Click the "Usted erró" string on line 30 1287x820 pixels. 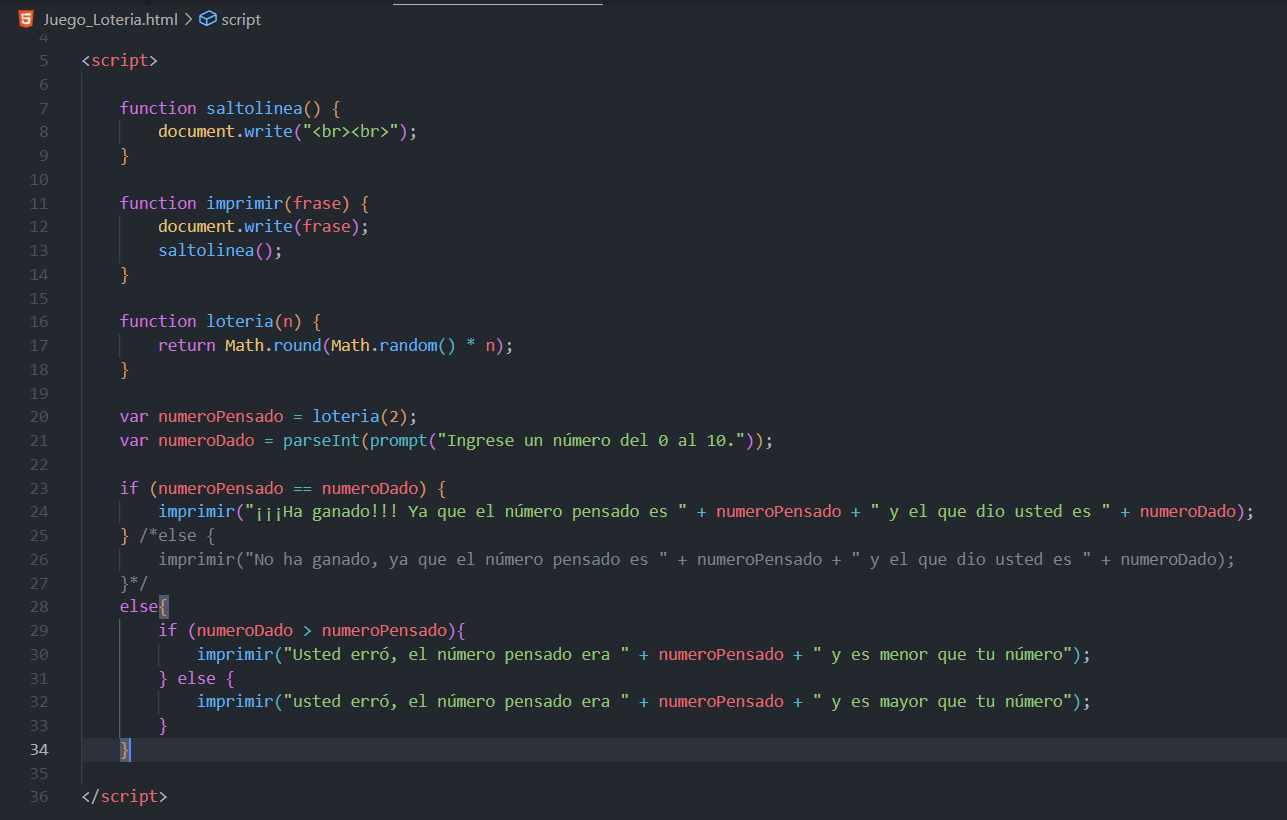pyautogui.click(x=455, y=655)
